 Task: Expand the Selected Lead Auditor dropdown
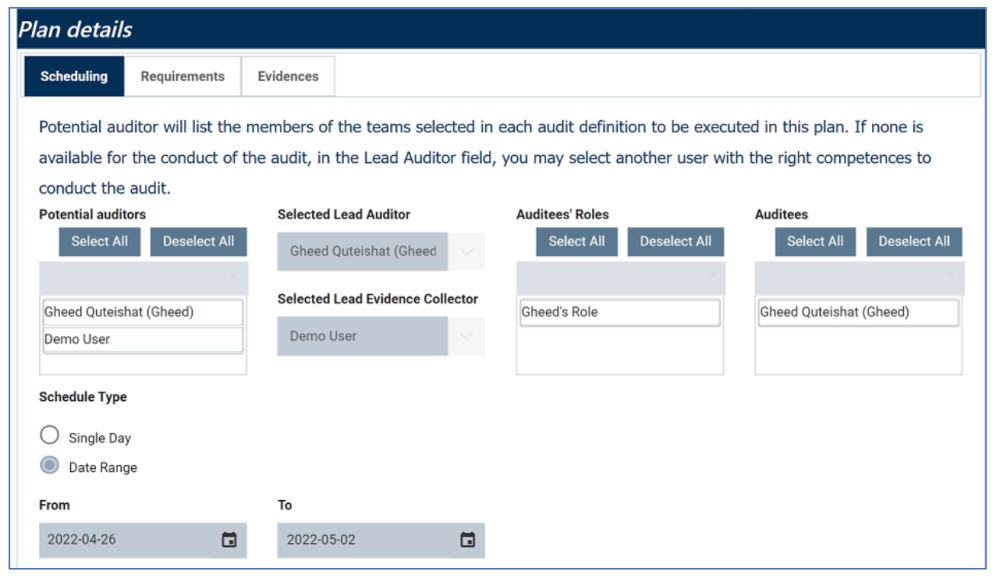click(x=466, y=252)
